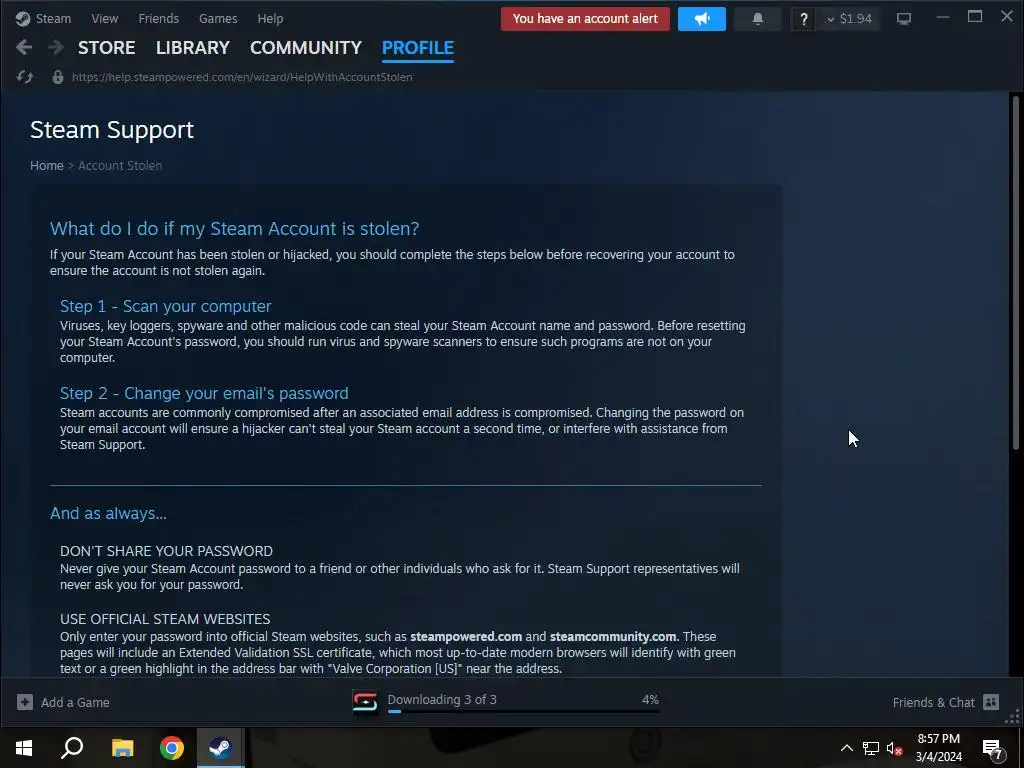Open Windows search magnifier
This screenshot has width=1024, height=768.
coord(72,748)
